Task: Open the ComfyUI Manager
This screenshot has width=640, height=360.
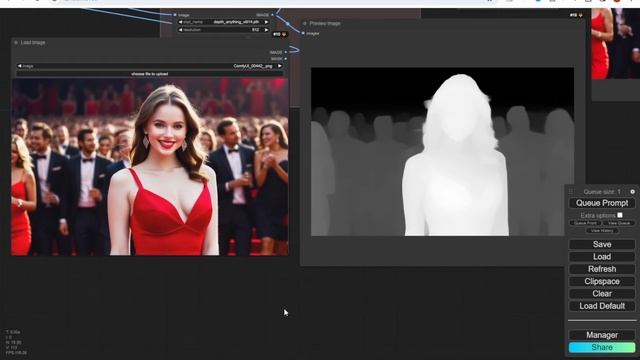Action: pos(602,335)
